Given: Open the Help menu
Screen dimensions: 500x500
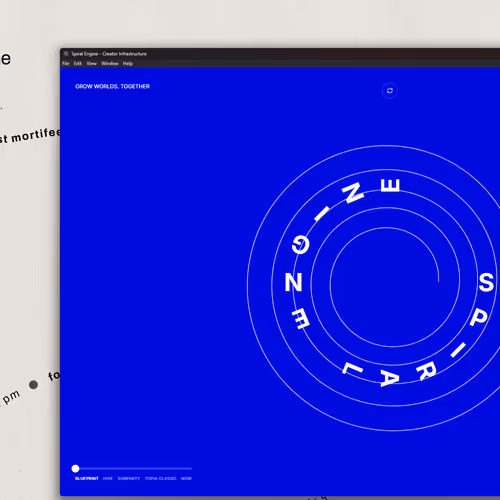Looking at the screenshot, I should coord(128,63).
